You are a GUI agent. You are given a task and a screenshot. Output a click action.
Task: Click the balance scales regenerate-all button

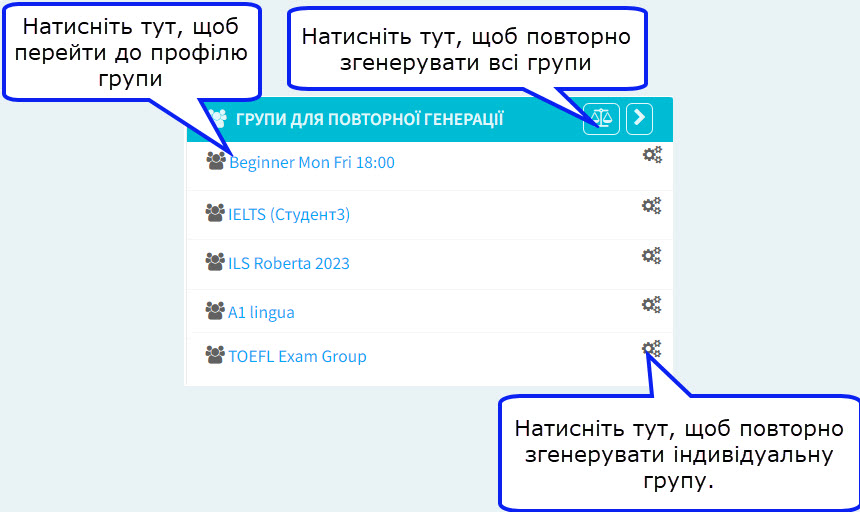tap(601, 118)
